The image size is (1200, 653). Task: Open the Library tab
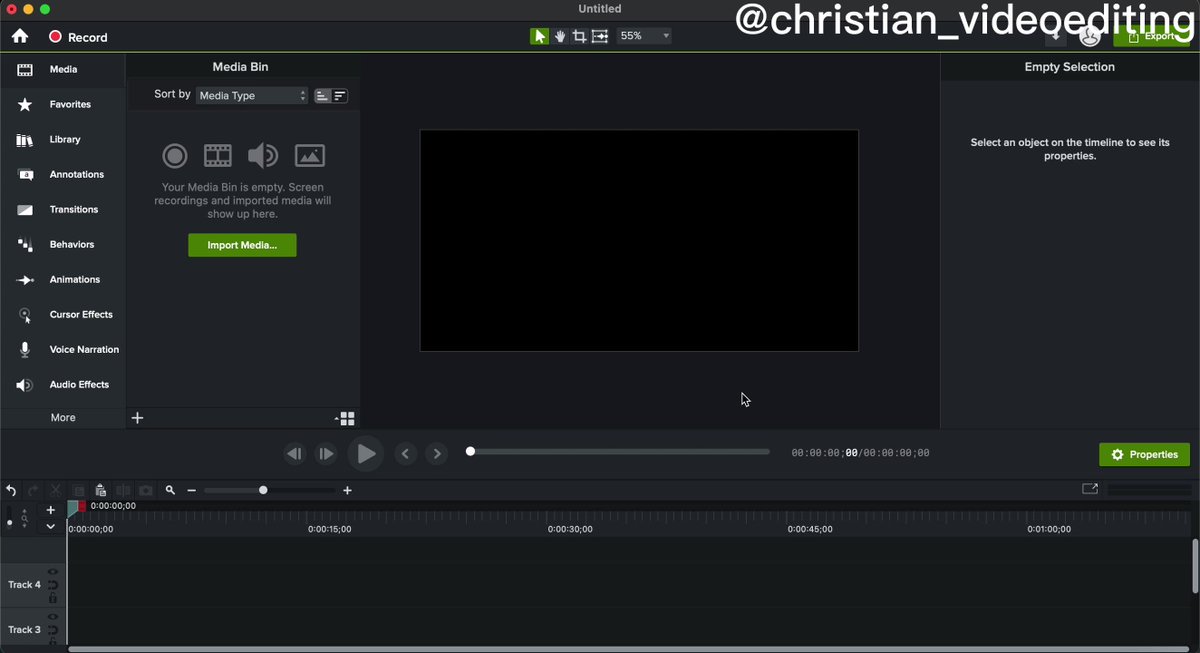[63, 139]
